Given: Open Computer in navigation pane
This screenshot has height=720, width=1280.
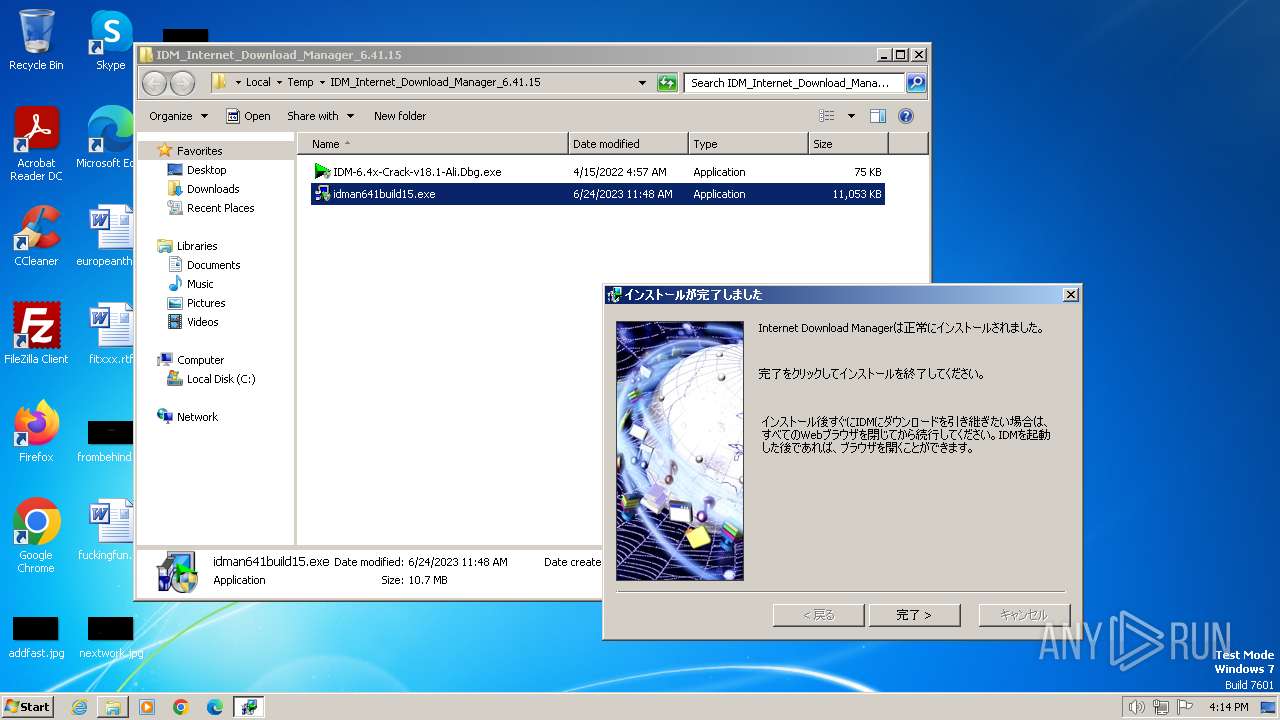Looking at the screenshot, I should click(200, 360).
